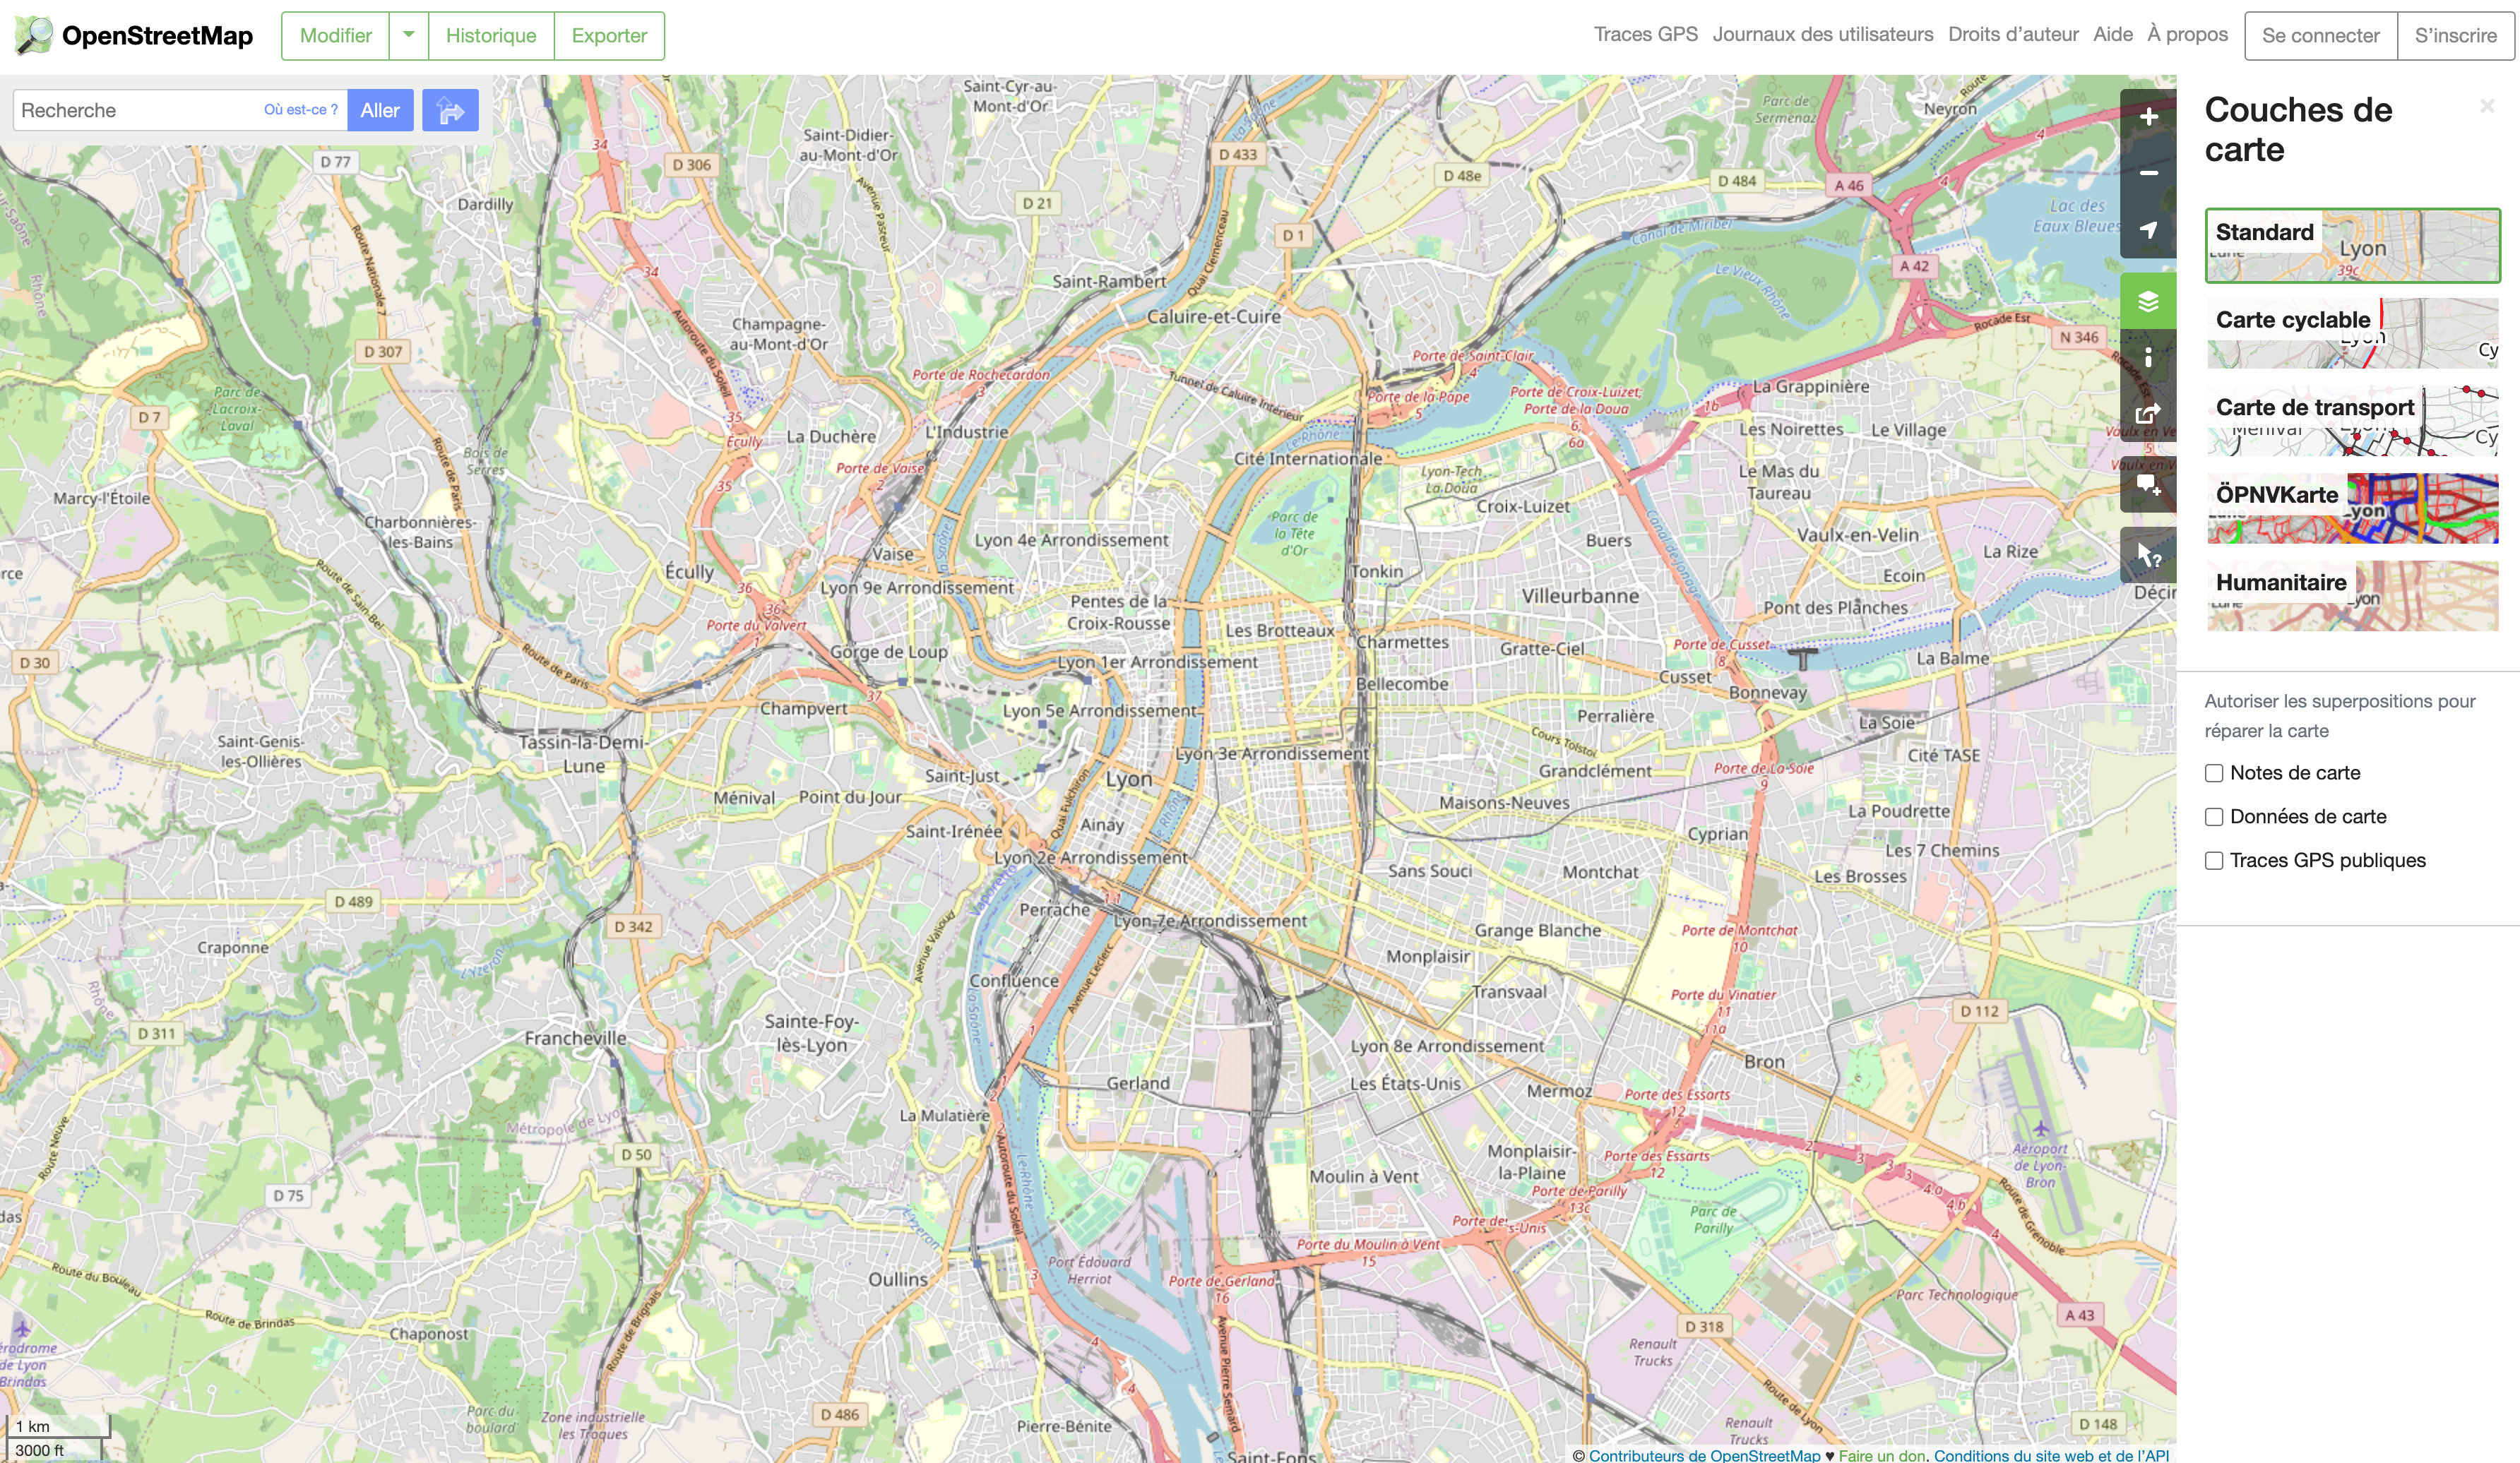Show my location with arrow icon
Image resolution: width=2520 pixels, height=1463 pixels.
tap(2147, 230)
